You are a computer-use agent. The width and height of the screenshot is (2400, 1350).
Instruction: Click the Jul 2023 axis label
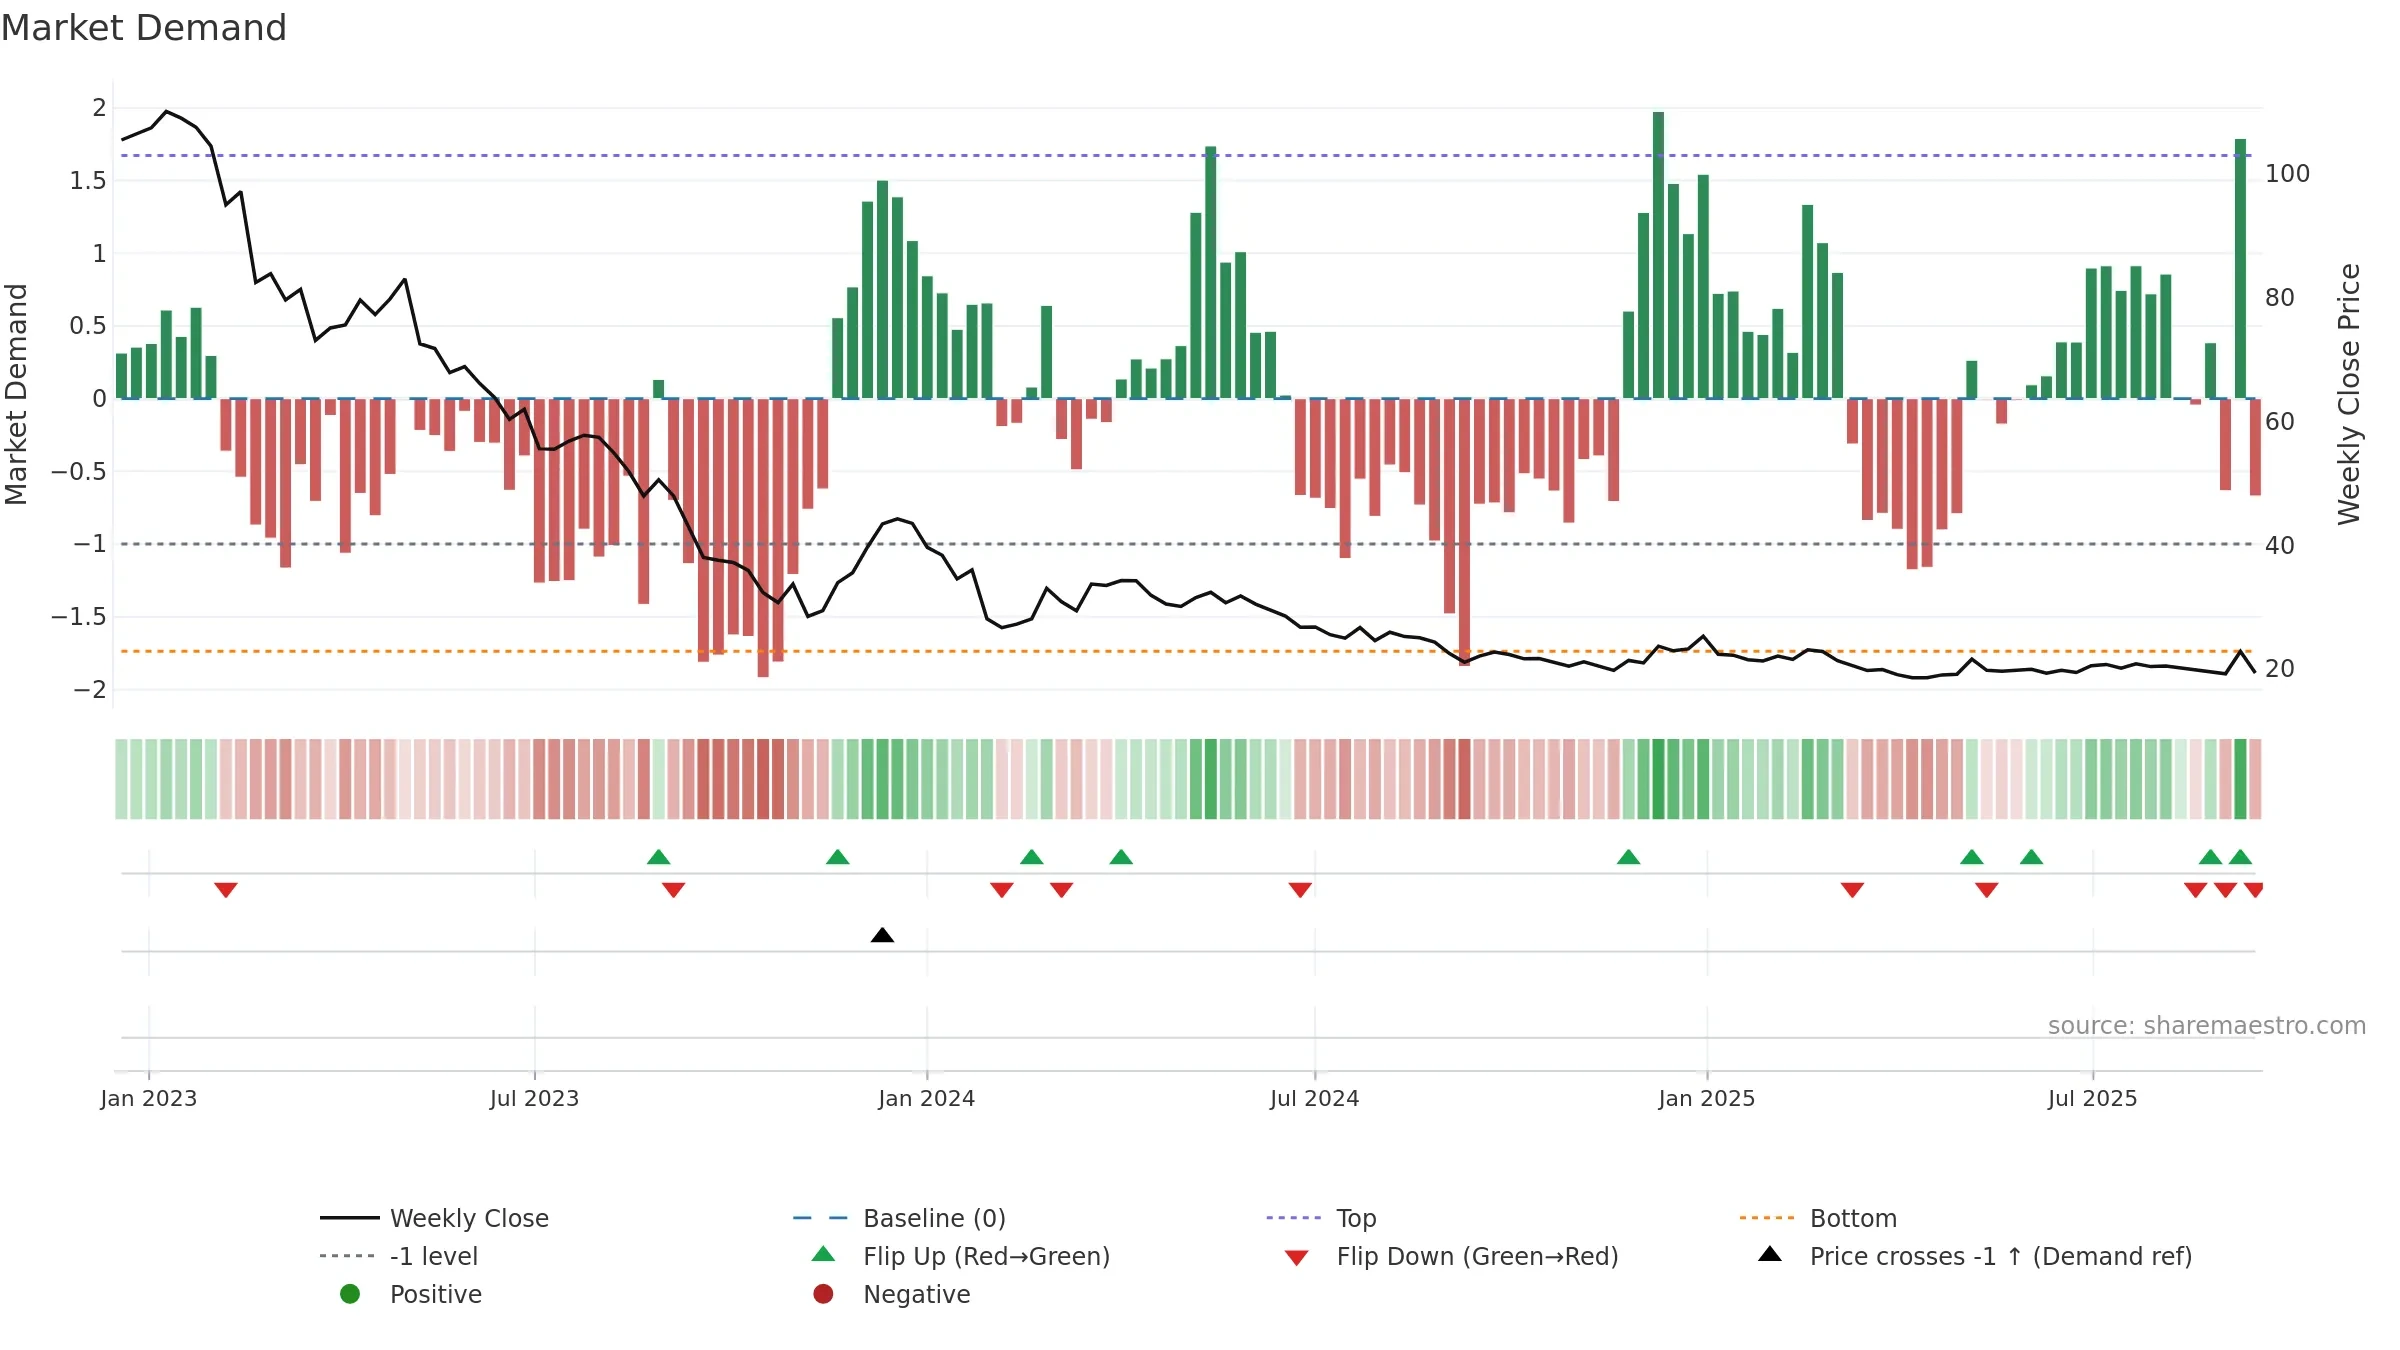coord(535,1099)
